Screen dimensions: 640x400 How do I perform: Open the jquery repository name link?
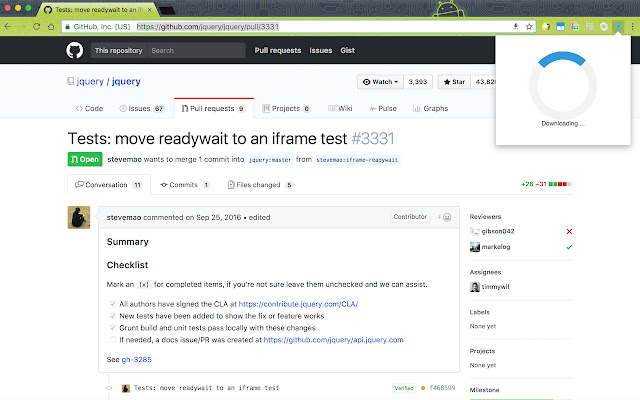point(126,81)
